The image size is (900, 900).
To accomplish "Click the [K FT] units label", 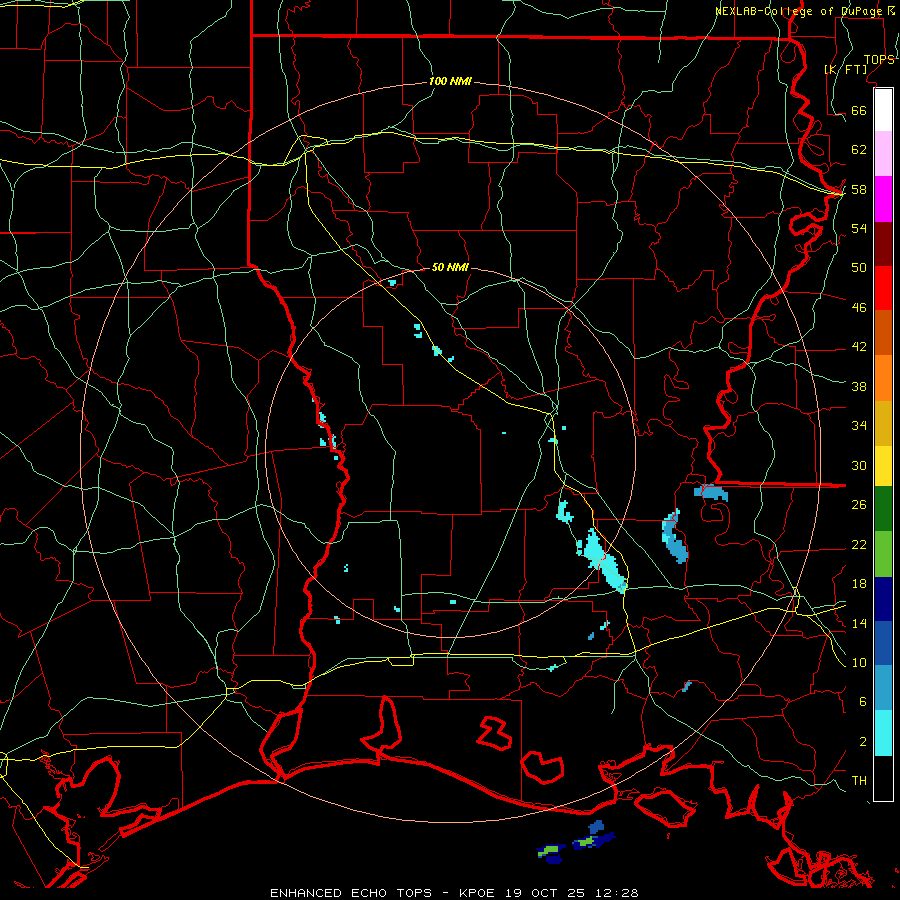I will coord(845,69).
